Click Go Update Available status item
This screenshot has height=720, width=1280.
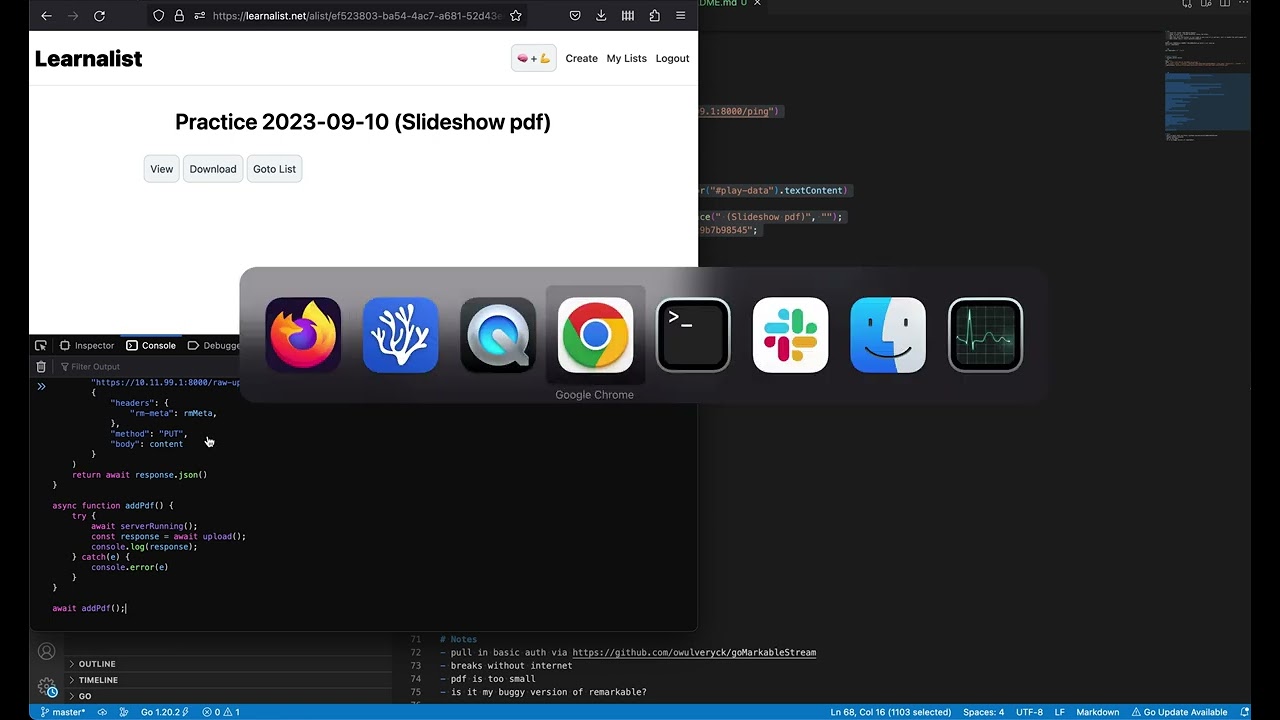(1178, 712)
